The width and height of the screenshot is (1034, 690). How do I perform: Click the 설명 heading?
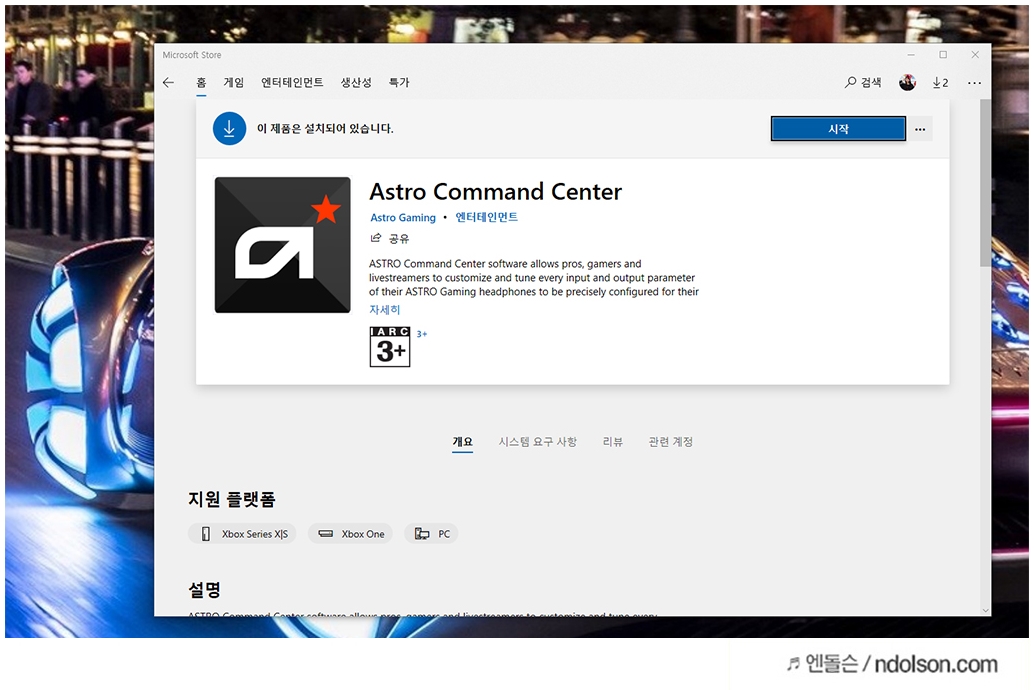204,590
